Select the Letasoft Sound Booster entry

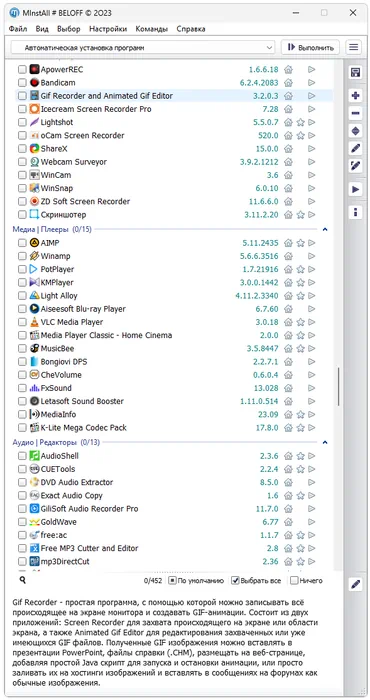tap(174, 401)
